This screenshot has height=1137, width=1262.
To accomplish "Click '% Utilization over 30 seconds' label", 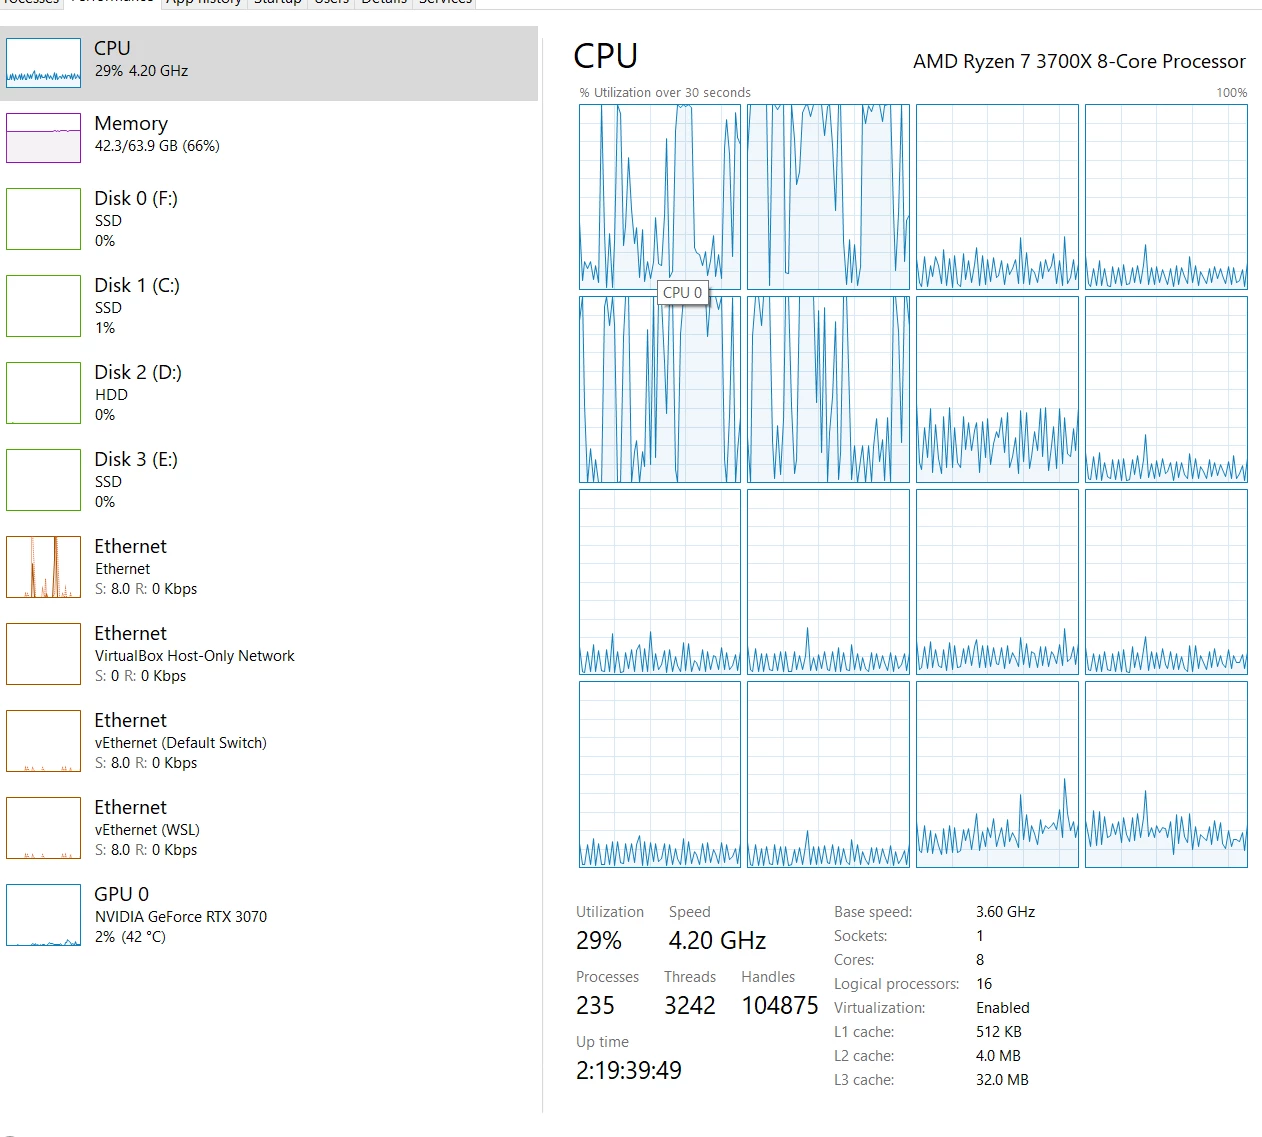I will 665,93.
